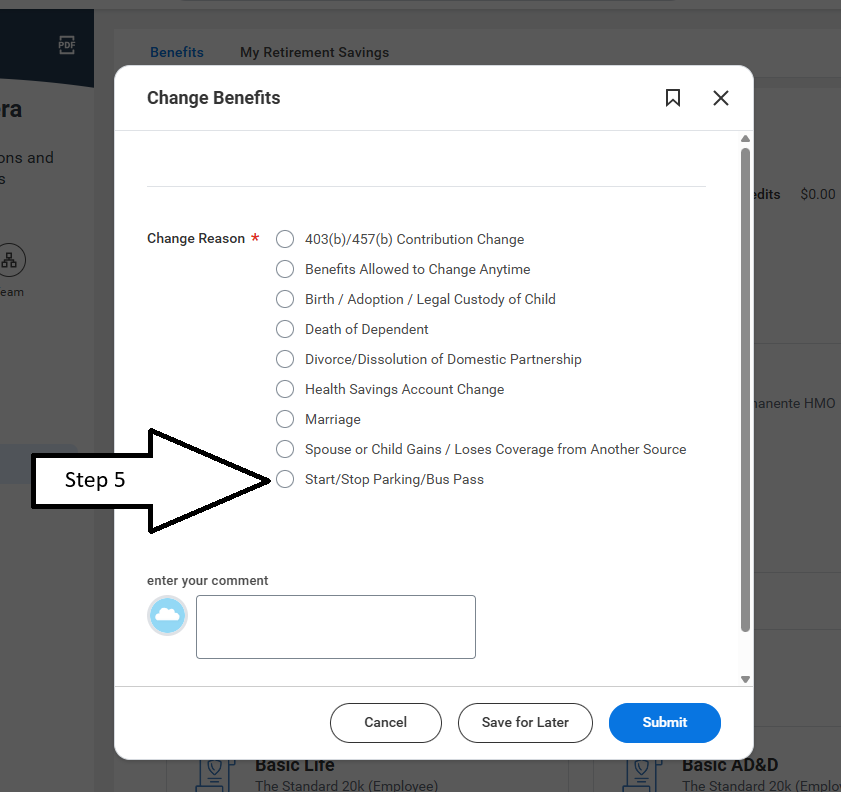841x792 pixels.
Task: Click the Submit button
Action: [x=665, y=723]
